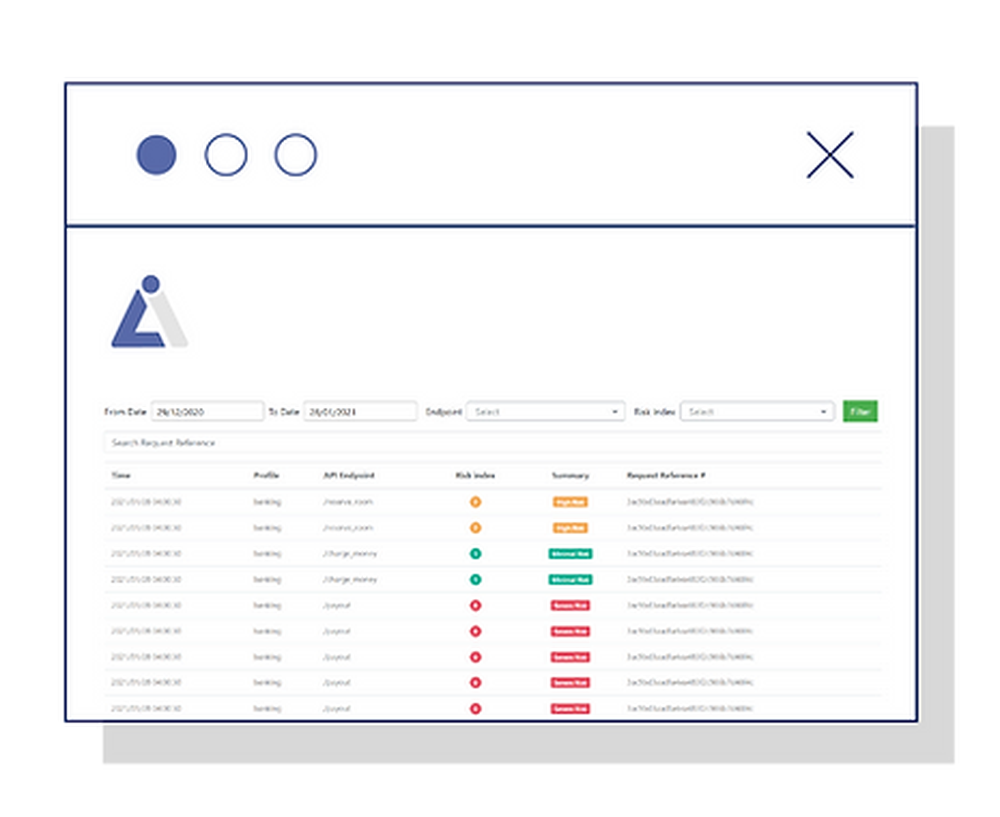This screenshot has width=1000, height=817.
Task: Click orange High Risk badge in first row
Action: tap(570, 502)
